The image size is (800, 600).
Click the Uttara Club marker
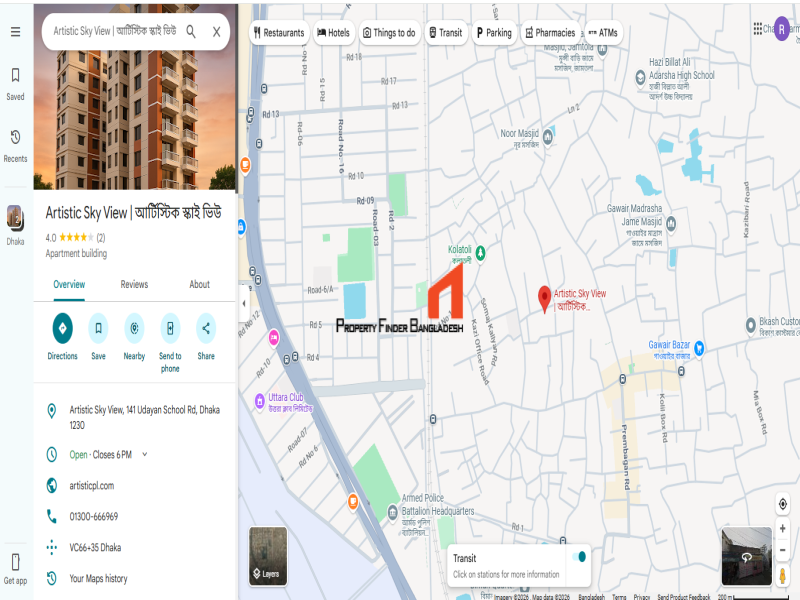pyautogui.click(x=260, y=401)
